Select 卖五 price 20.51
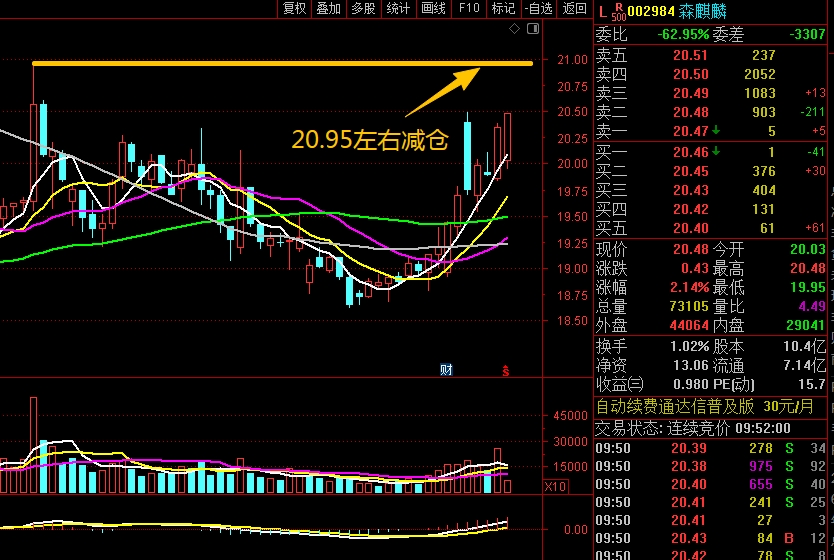This screenshot has height=560, width=834. click(x=690, y=55)
